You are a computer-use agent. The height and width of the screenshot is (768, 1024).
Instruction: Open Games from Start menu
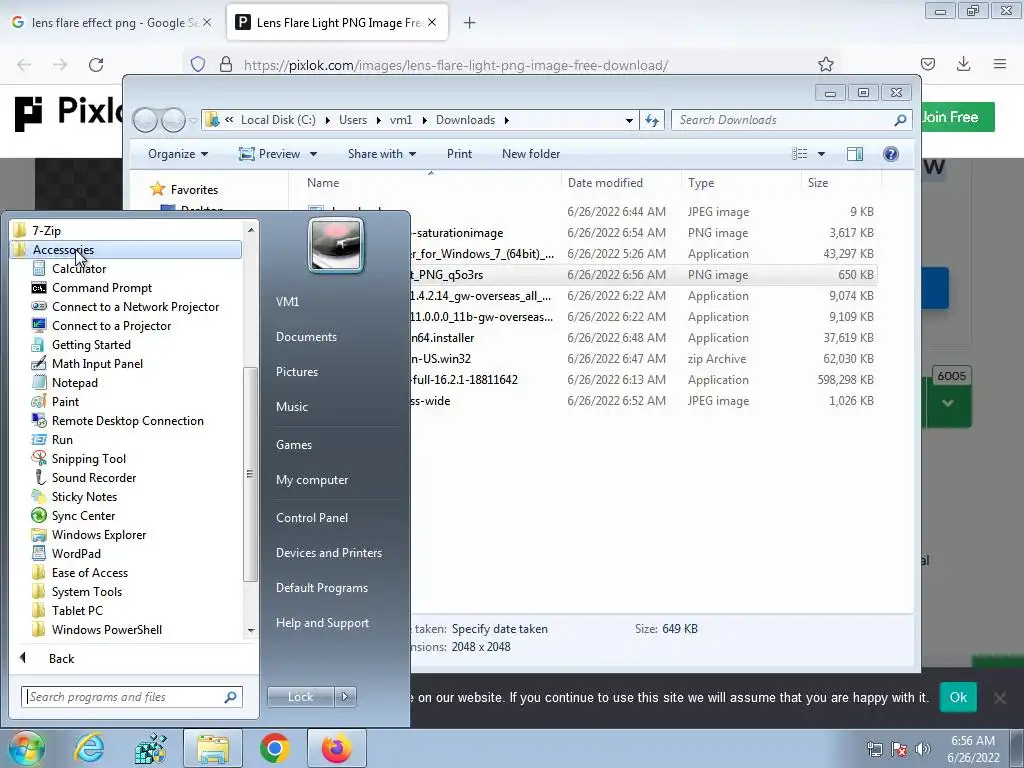[294, 445]
